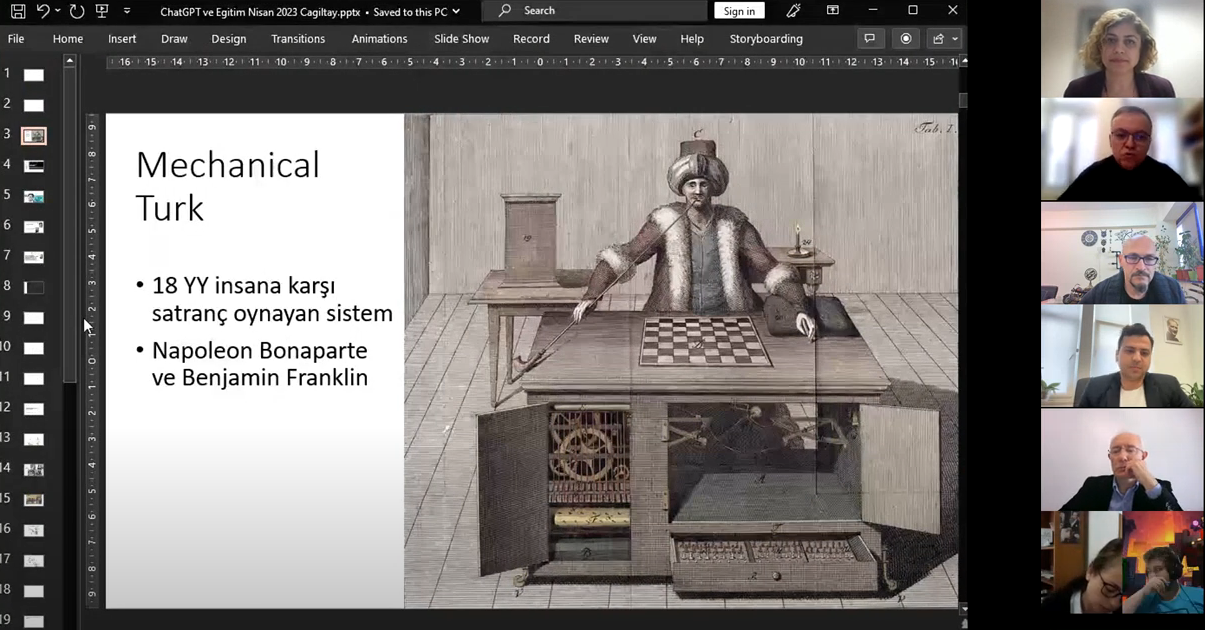Open the Comments pane icon
The image size is (1206, 630).
pos(870,39)
